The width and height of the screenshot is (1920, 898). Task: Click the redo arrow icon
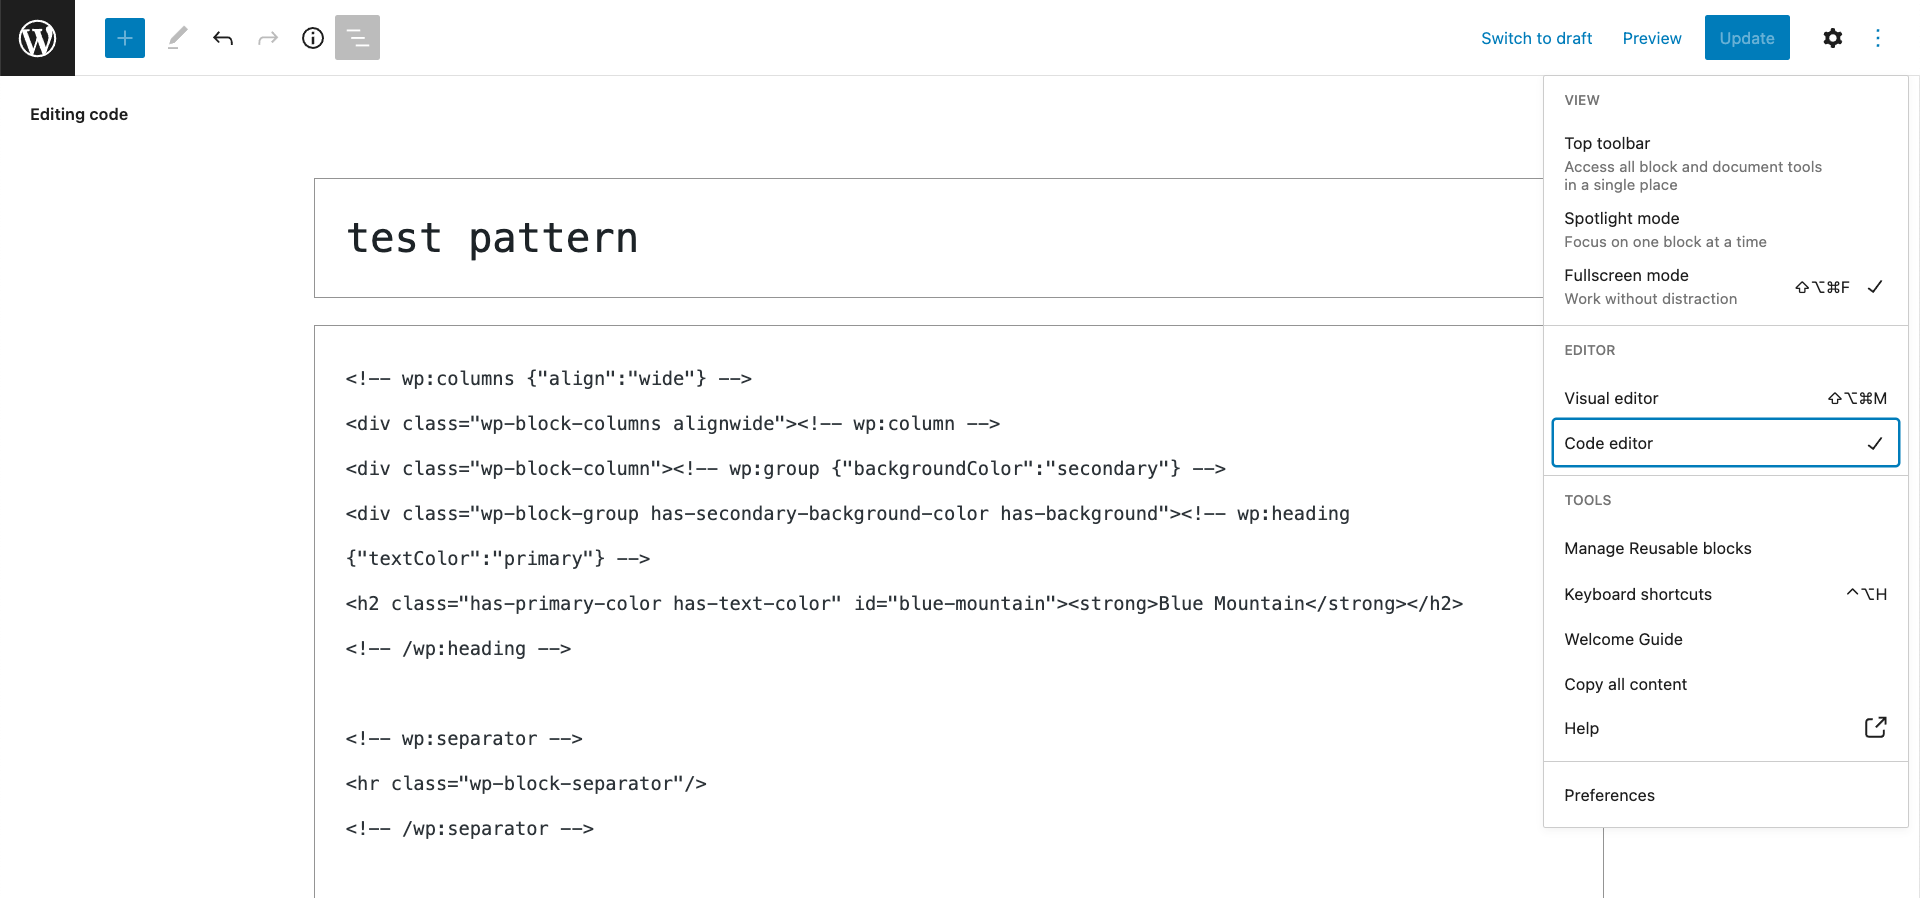coord(268,38)
